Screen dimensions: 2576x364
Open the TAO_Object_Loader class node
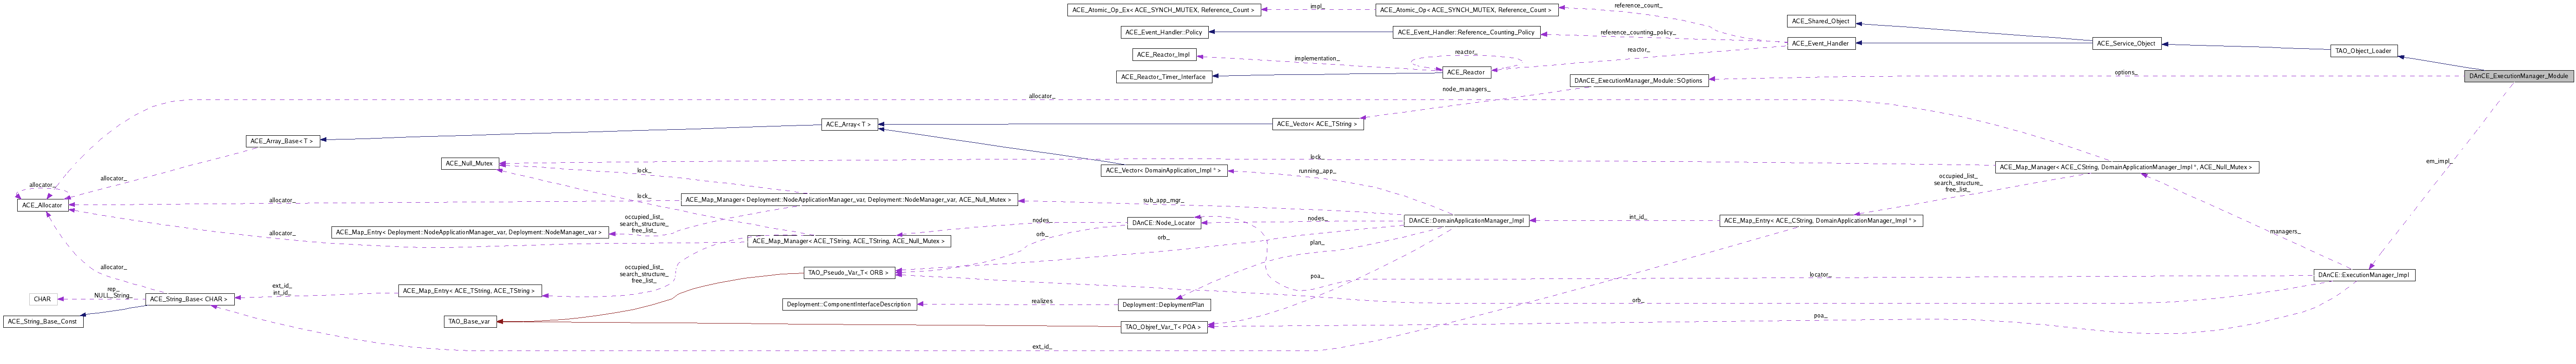point(2362,50)
